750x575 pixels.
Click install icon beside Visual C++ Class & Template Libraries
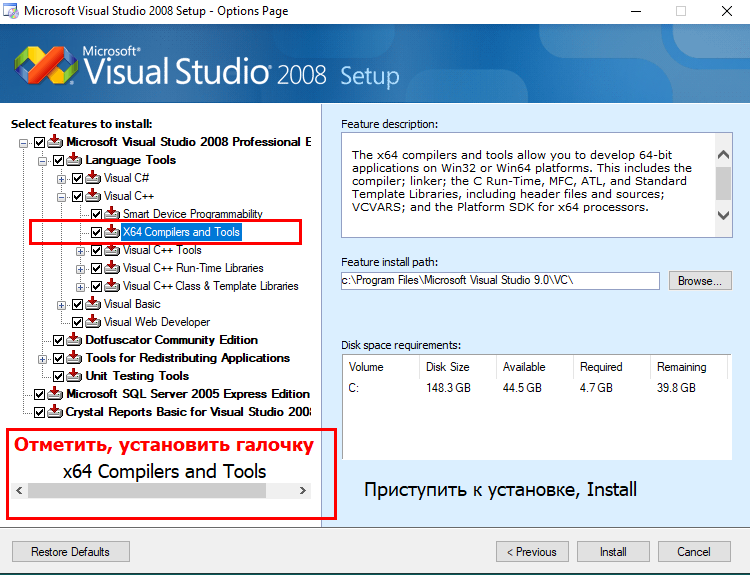112,286
